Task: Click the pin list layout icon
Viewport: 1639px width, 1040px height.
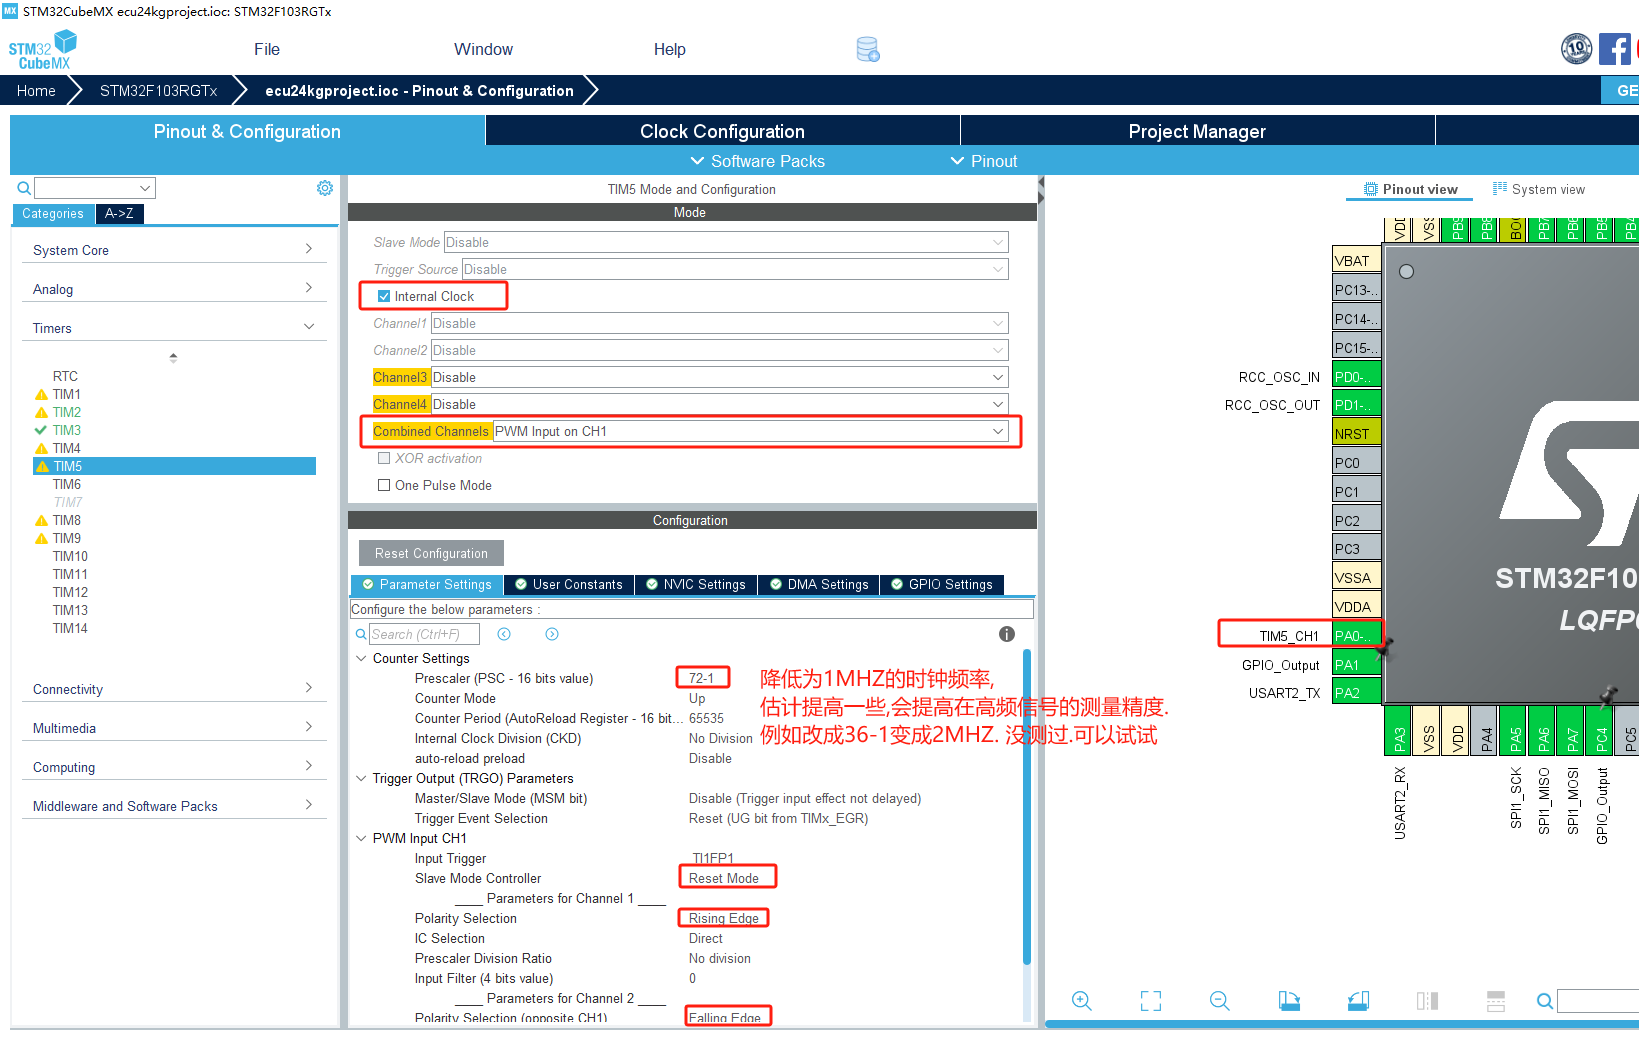Action: click(1496, 1001)
